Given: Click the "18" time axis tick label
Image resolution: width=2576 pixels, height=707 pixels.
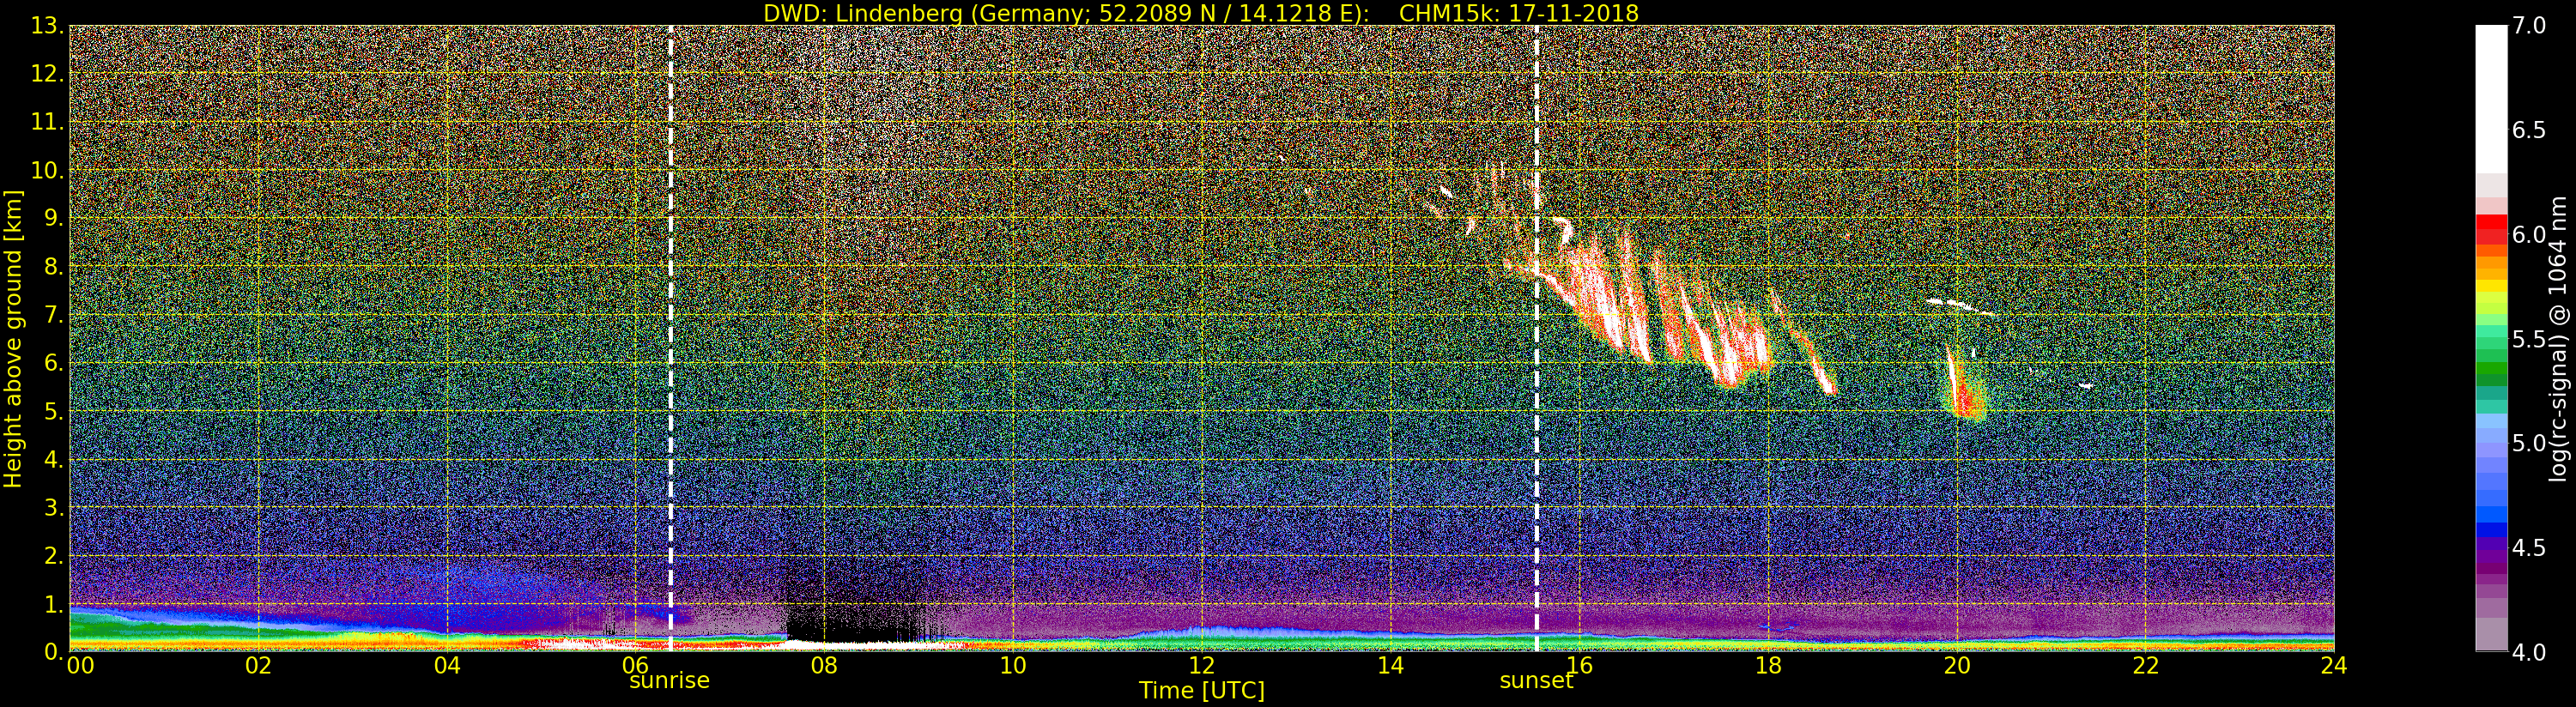Looking at the screenshot, I should pyautogui.click(x=1768, y=665).
